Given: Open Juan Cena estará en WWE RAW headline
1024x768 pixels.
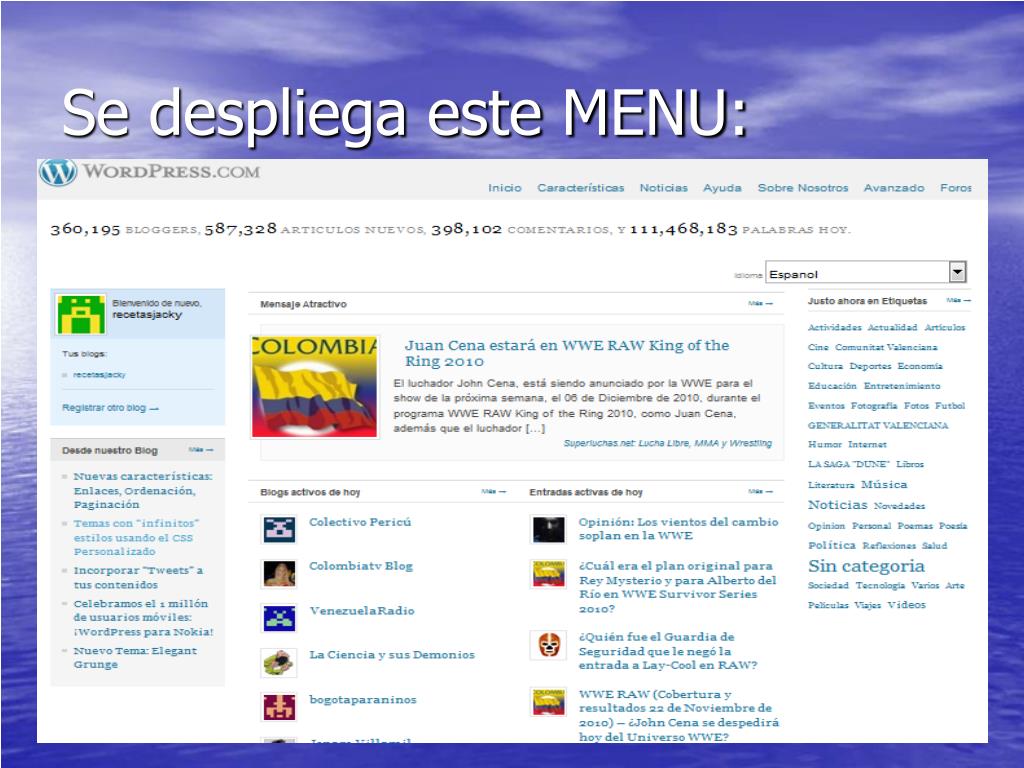Looking at the screenshot, I should click(567, 353).
